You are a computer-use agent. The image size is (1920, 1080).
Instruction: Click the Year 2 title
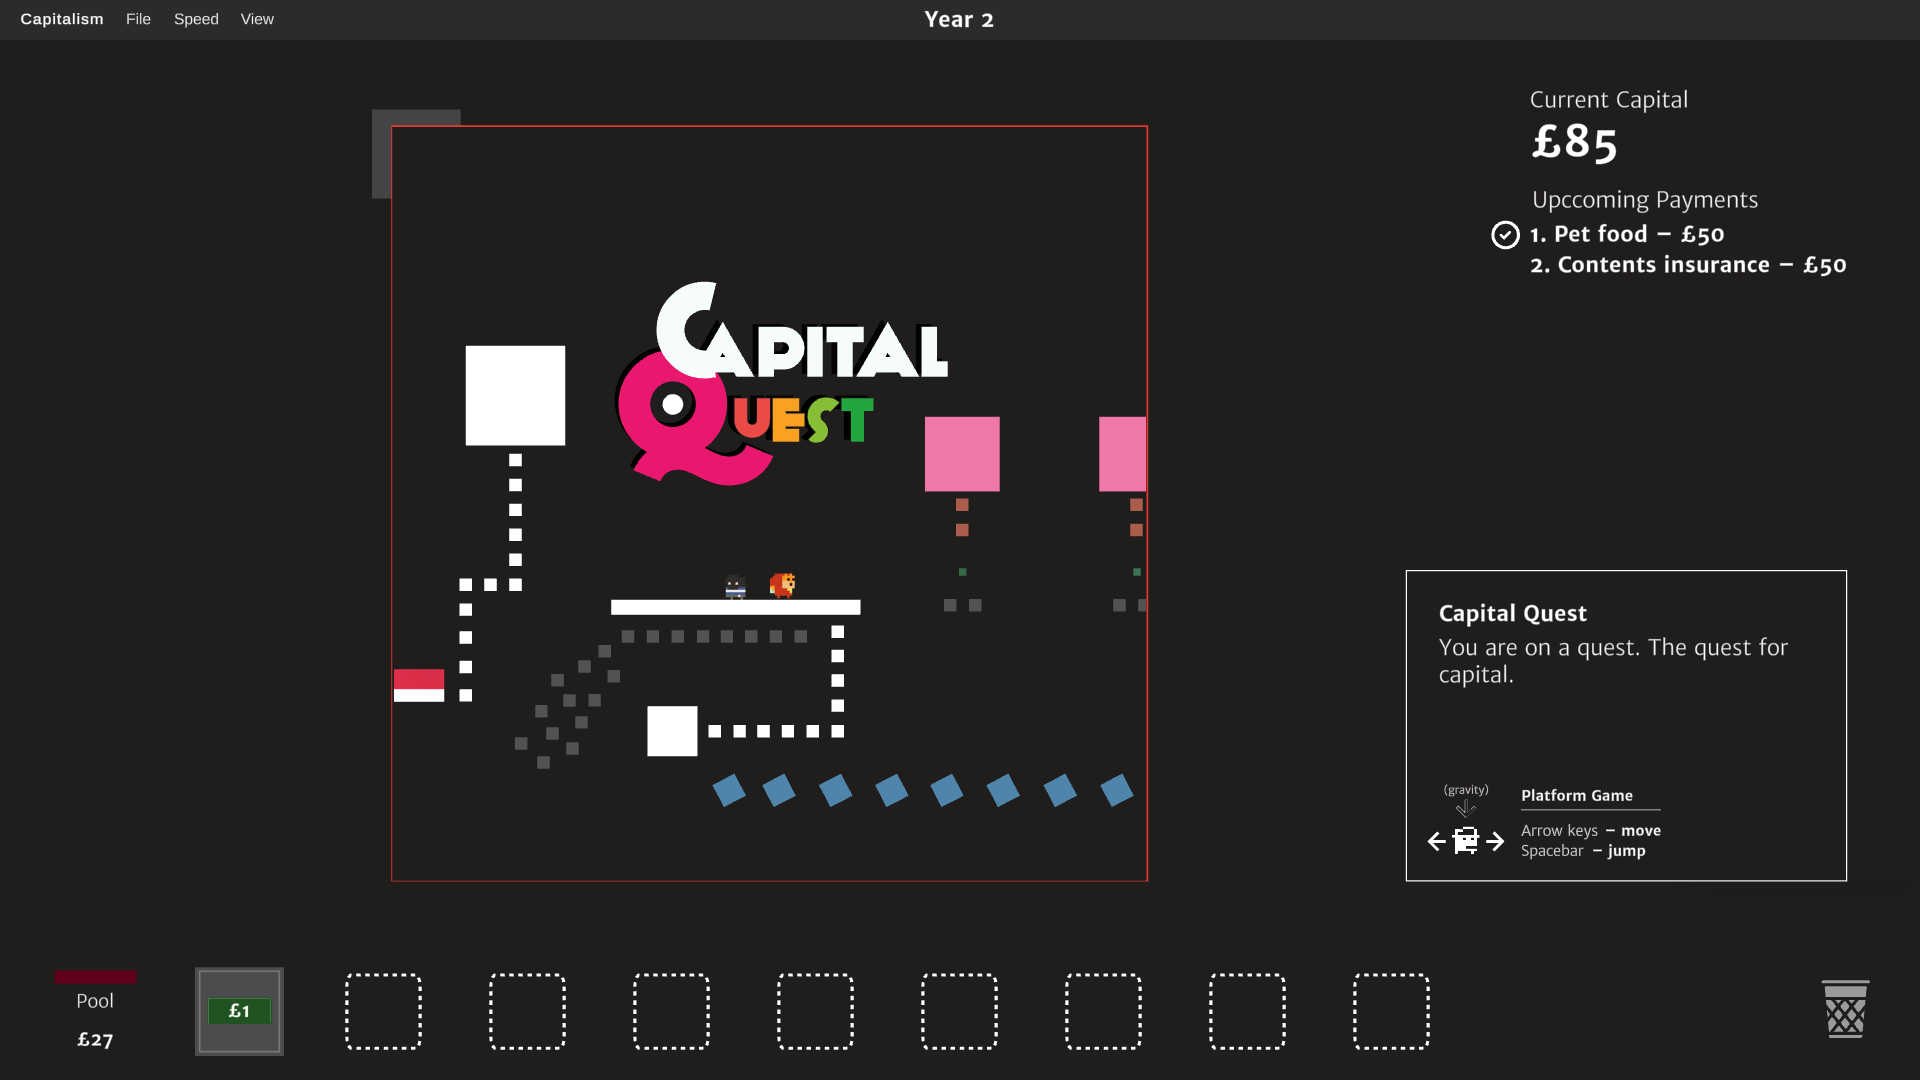[959, 20]
